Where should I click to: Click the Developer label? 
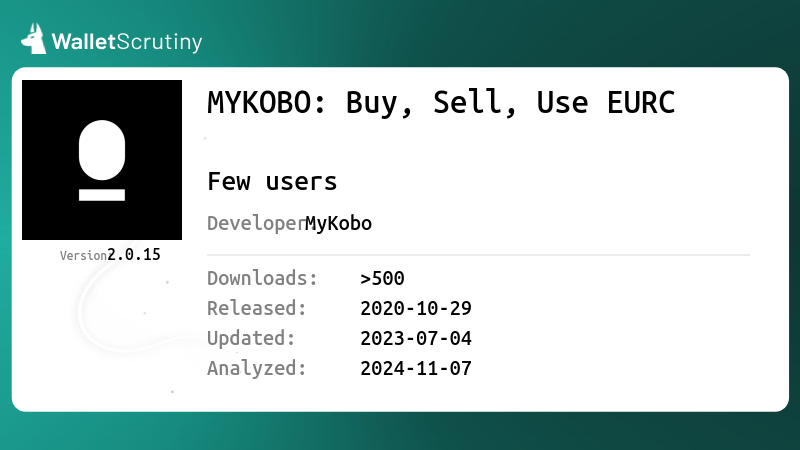pyautogui.click(x=256, y=224)
